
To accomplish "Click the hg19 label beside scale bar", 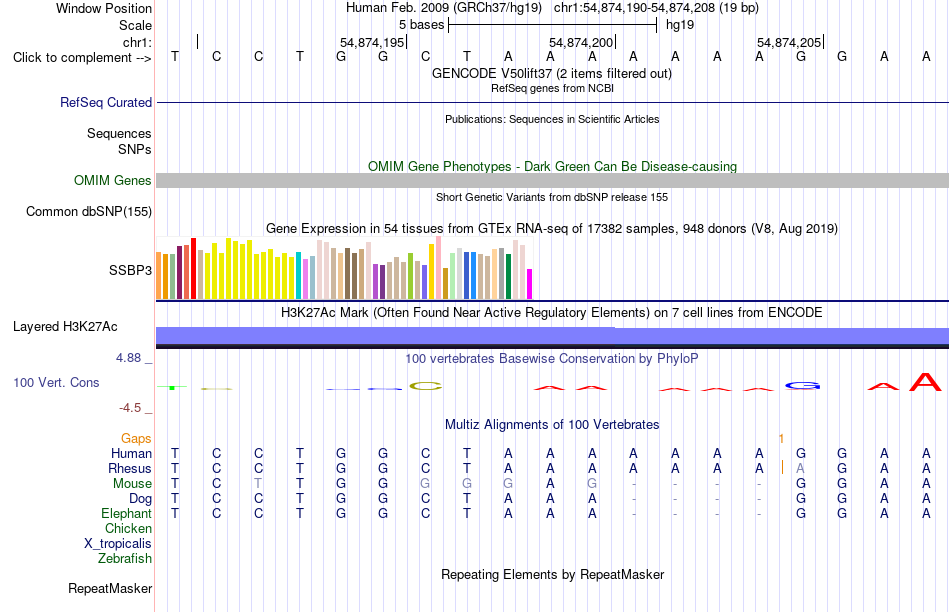I will click(680, 25).
